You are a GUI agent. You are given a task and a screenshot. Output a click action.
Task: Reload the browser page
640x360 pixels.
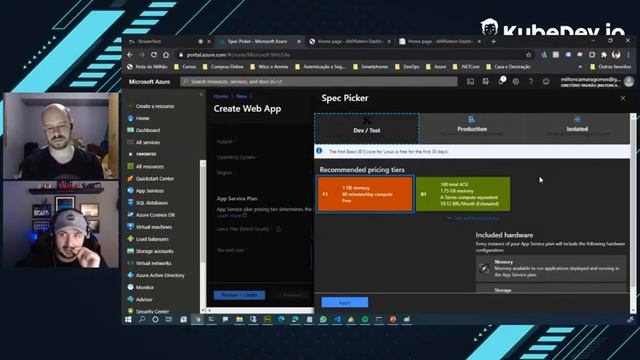coord(153,54)
